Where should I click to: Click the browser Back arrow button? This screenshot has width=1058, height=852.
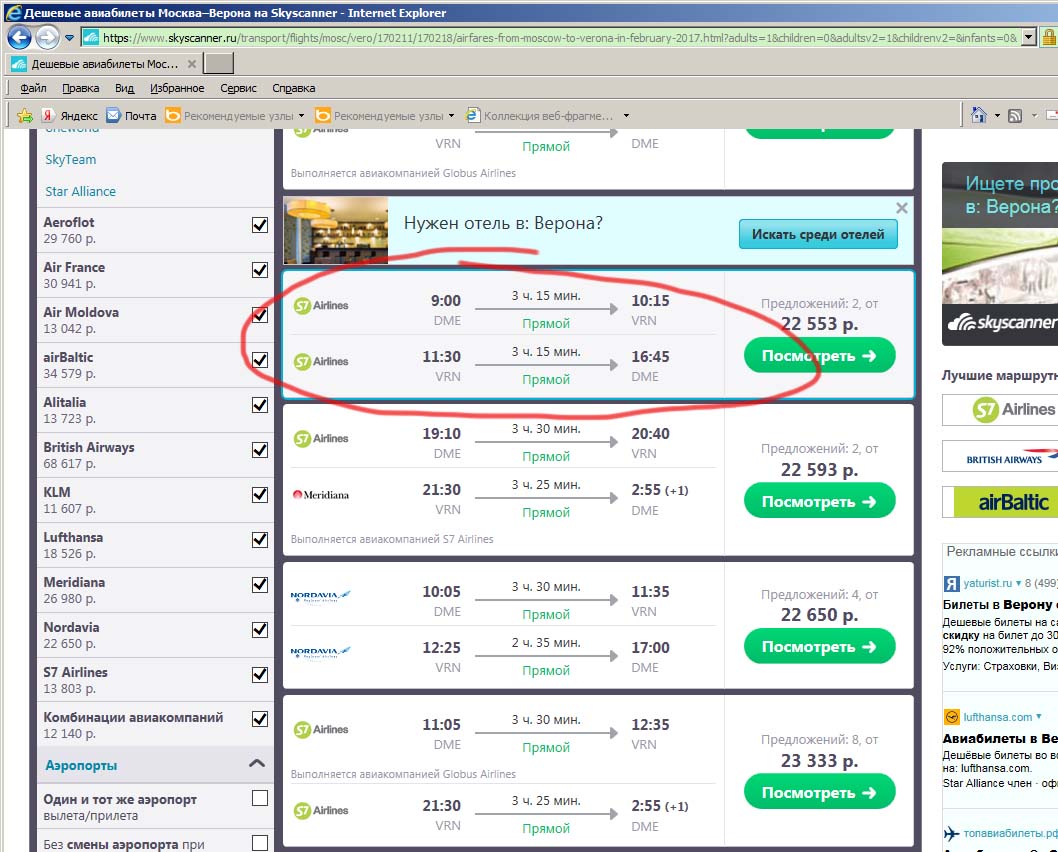coord(19,37)
